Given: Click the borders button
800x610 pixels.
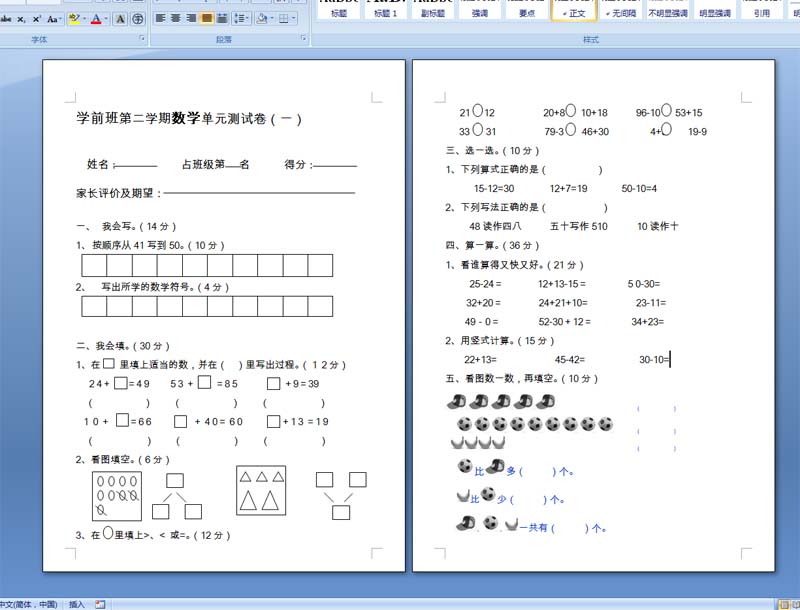Looking at the screenshot, I should pyautogui.click(x=284, y=18).
